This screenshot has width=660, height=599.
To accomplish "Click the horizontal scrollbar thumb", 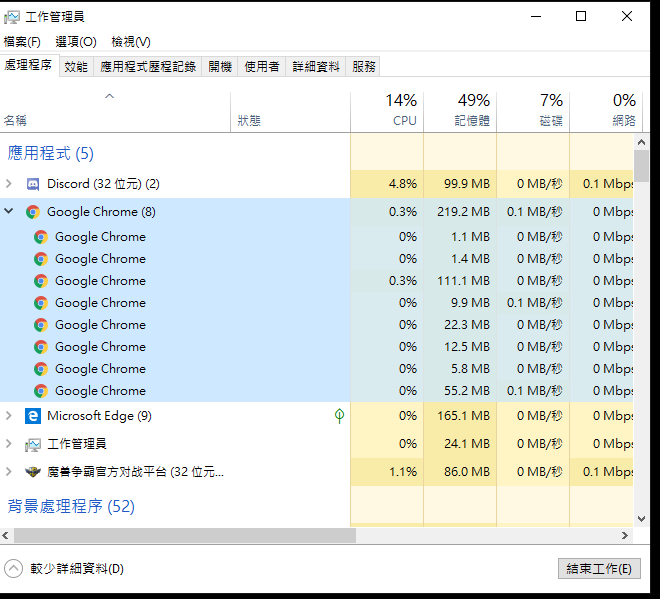I will (x=185, y=535).
